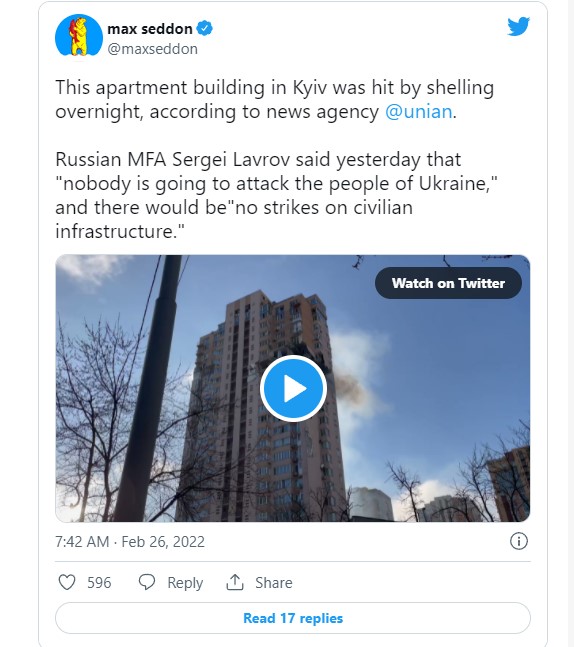
Task: Click the blue verified badge
Action: tap(205, 28)
